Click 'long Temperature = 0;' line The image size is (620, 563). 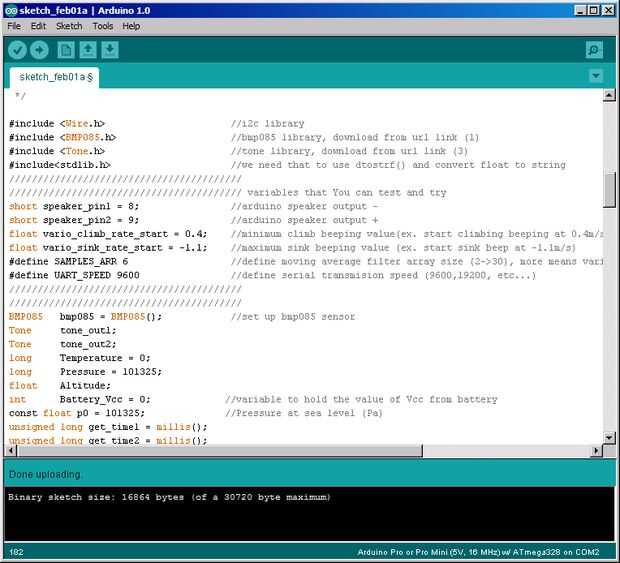tap(79, 358)
